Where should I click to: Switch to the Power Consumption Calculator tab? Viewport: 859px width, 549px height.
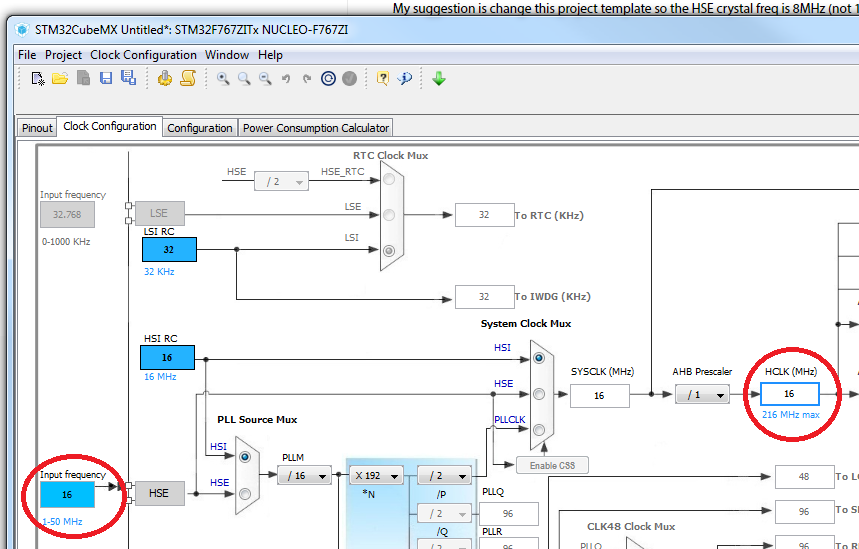click(x=316, y=128)
